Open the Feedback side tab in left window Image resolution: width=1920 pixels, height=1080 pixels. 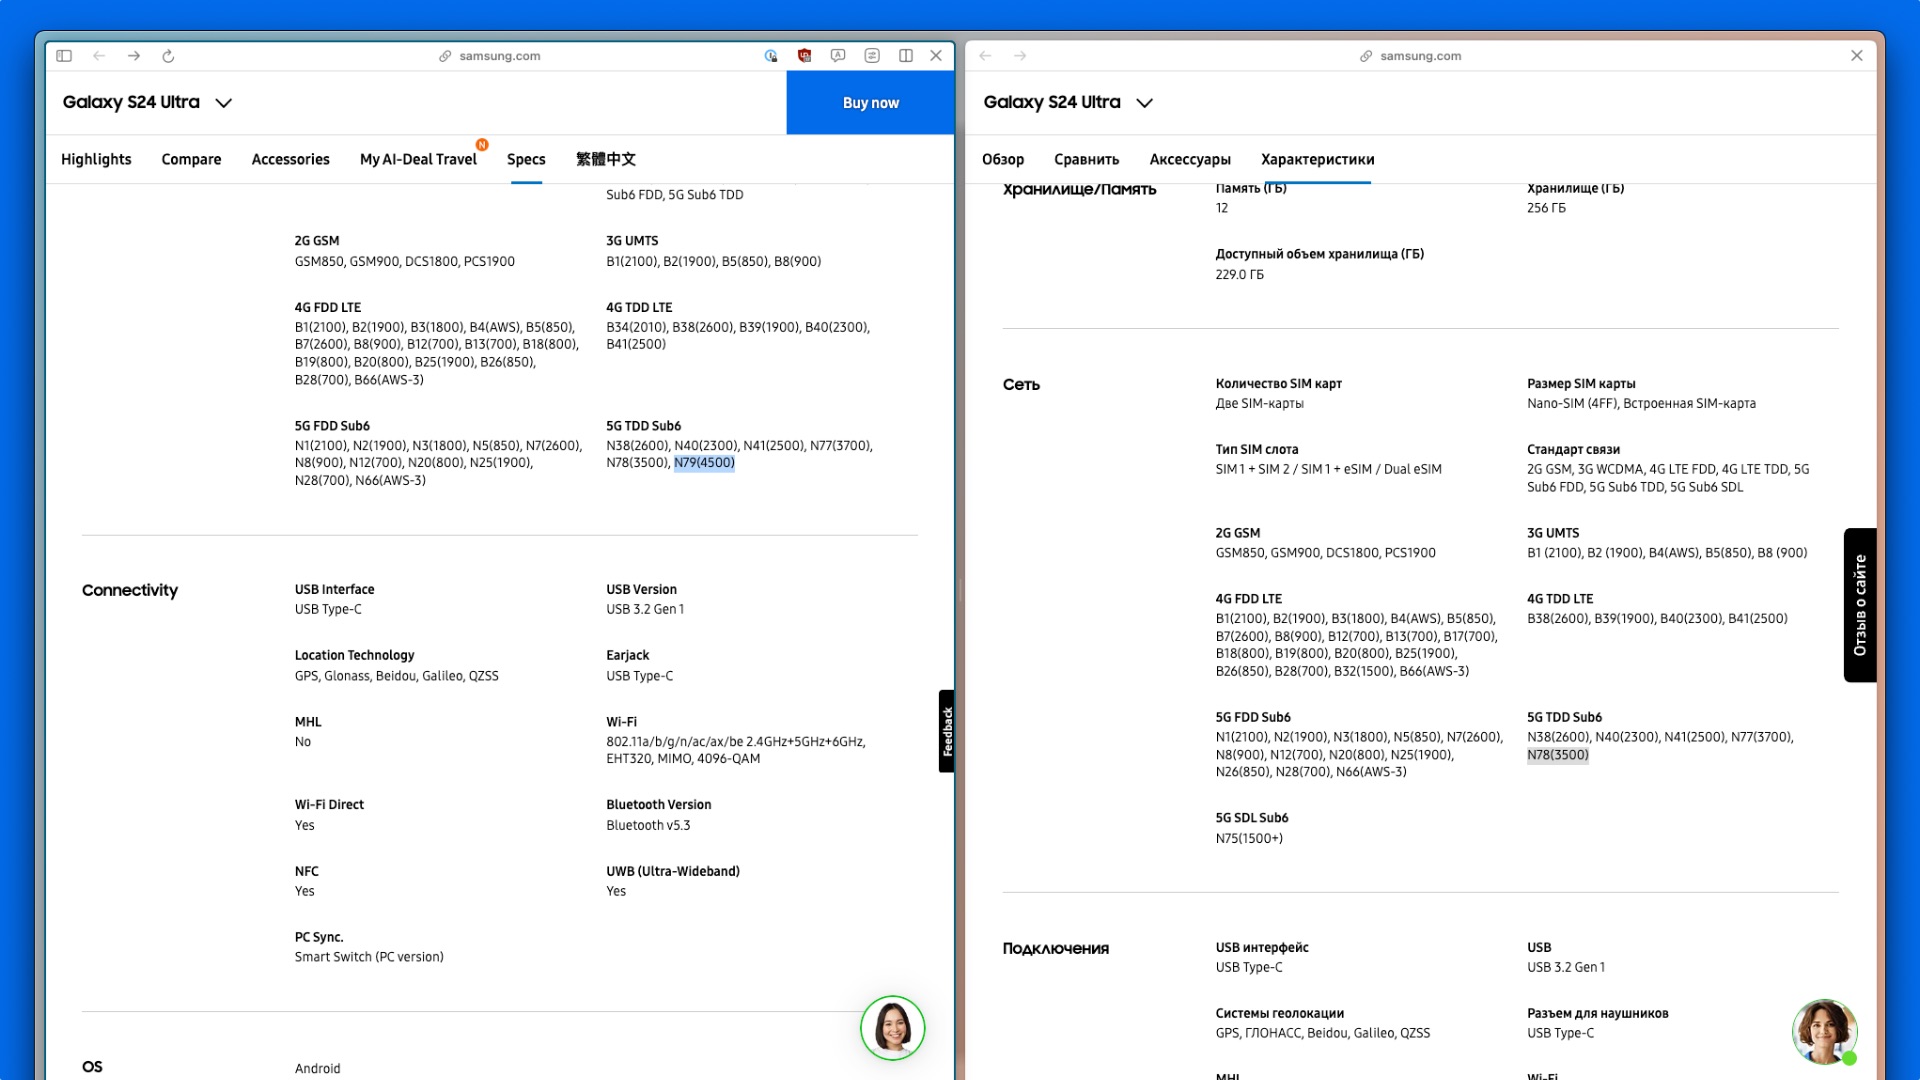click(946, 731)
